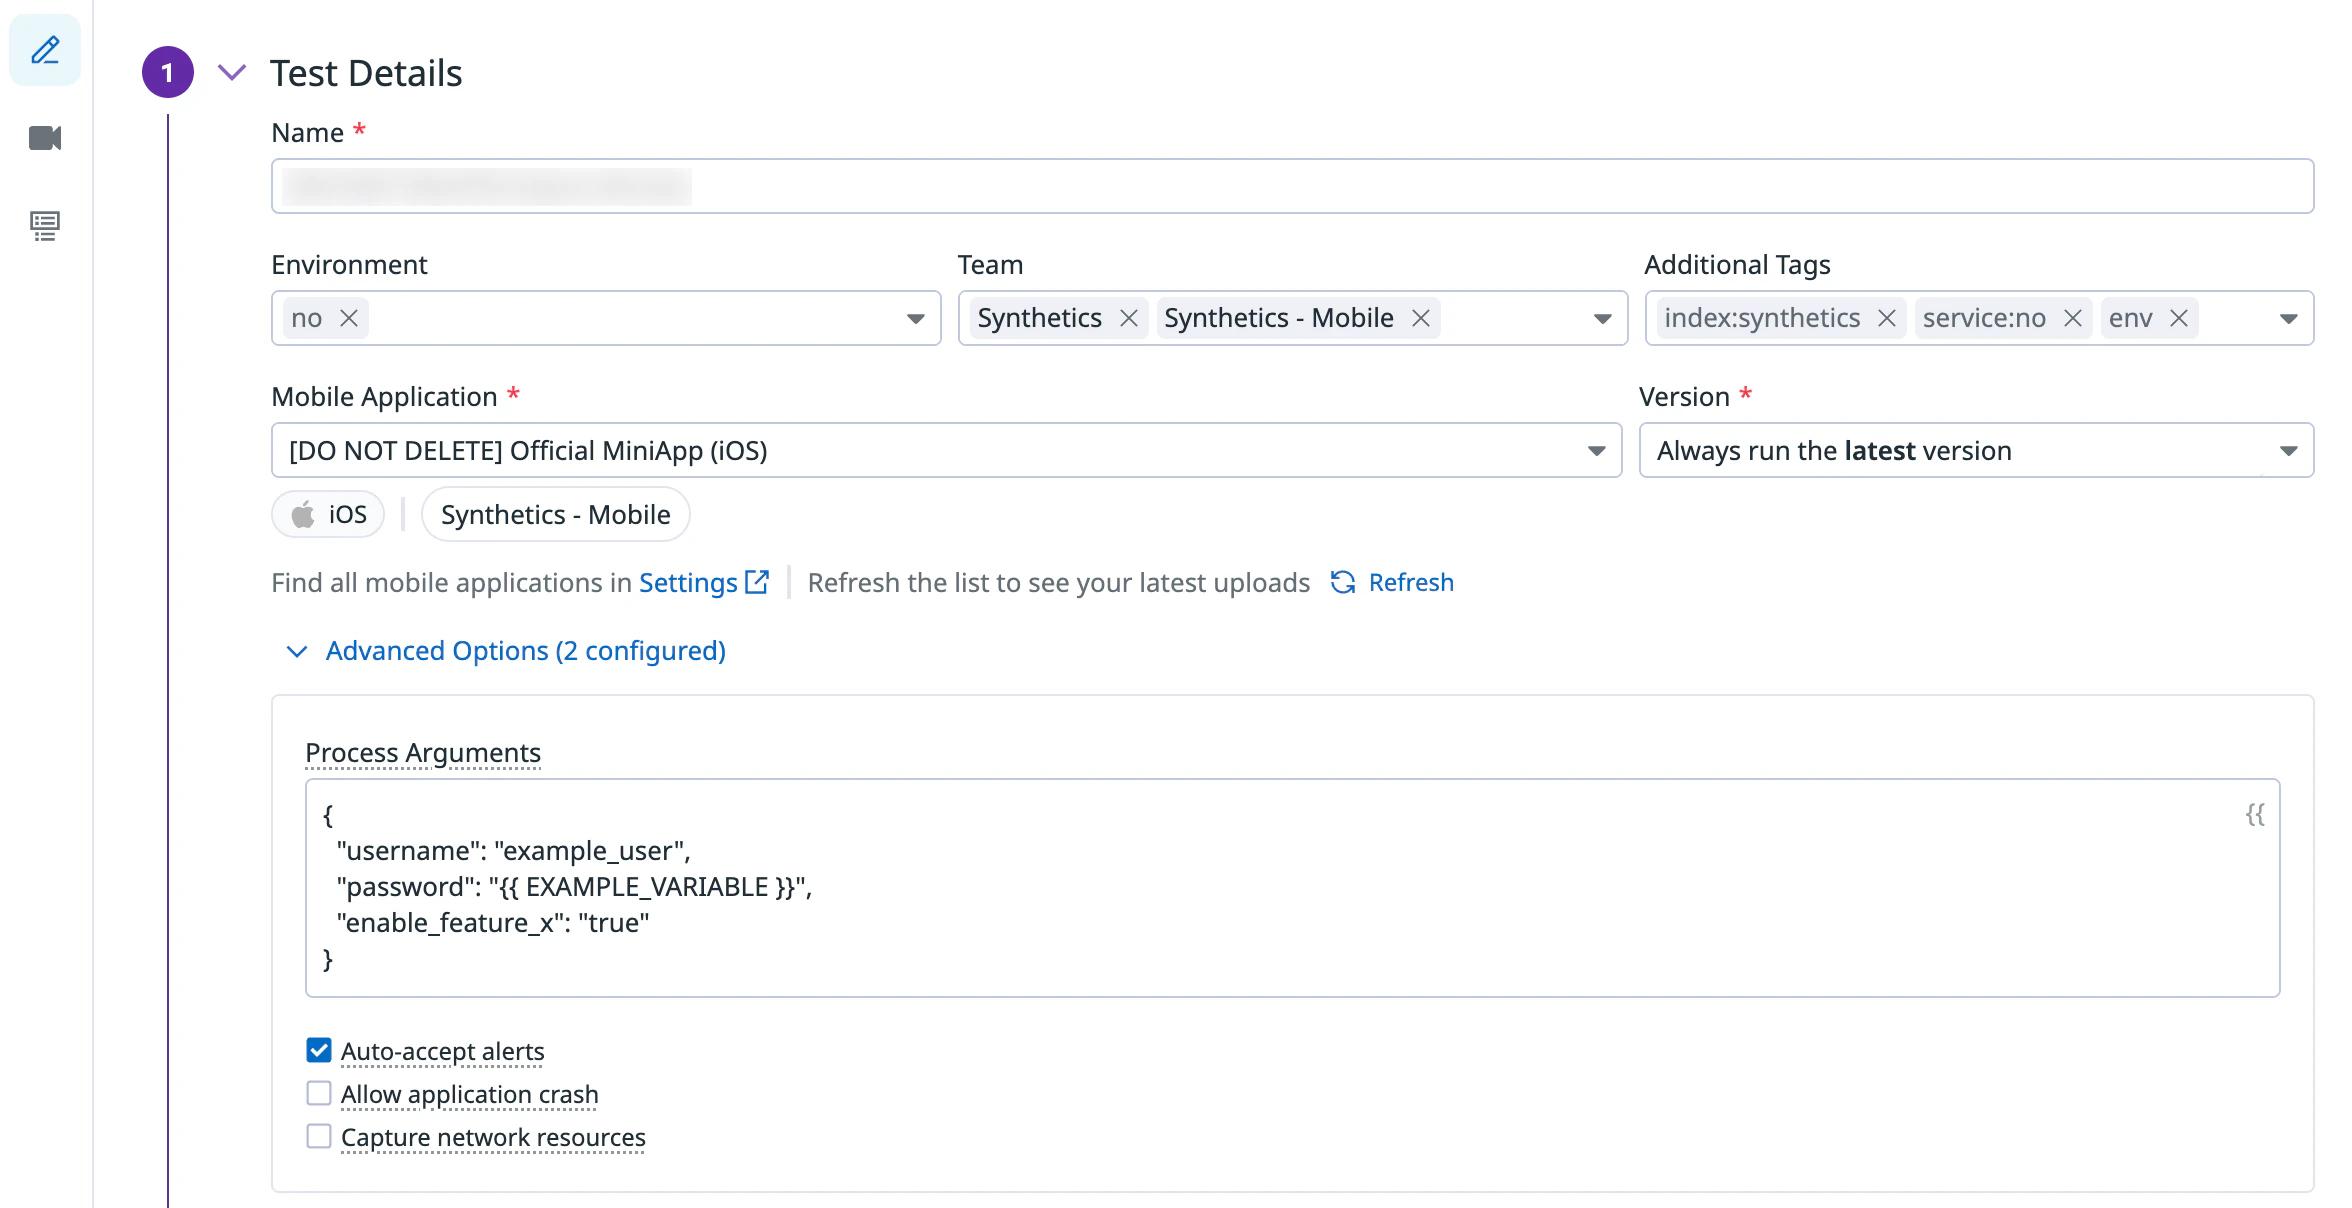Enable Allow application crash
2352x1208 pixels.
coord(318,1093)
